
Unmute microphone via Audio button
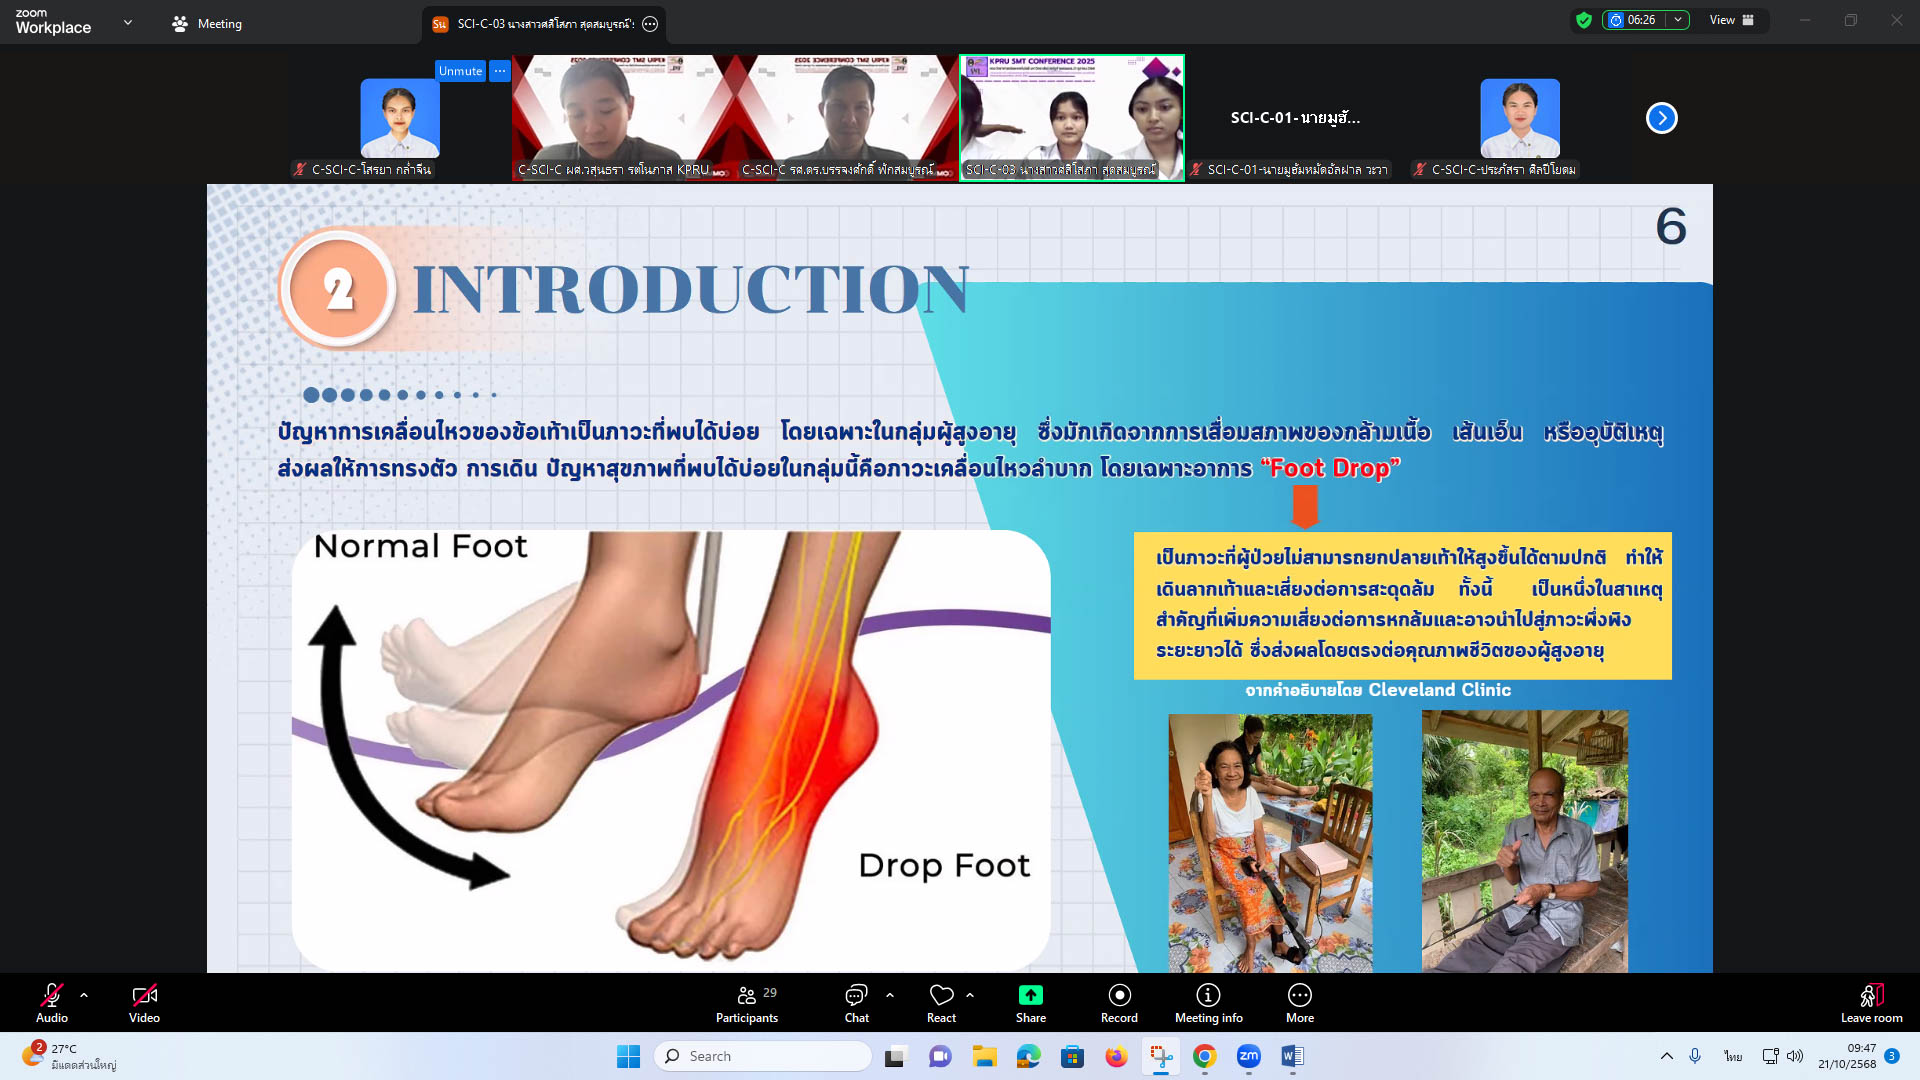coord(52,996)
